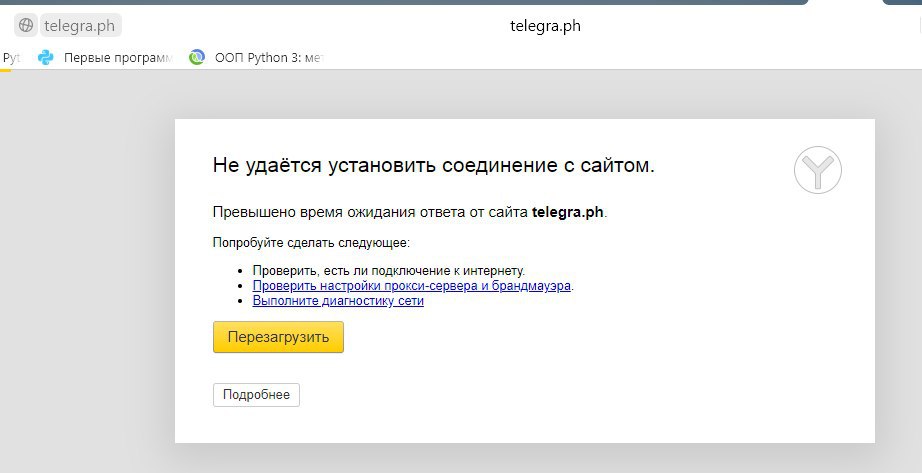Open Проверить настройки прокси-сервера и брандмауэра link
This screenshot has width=922, height=473.
tap(412, 286)
